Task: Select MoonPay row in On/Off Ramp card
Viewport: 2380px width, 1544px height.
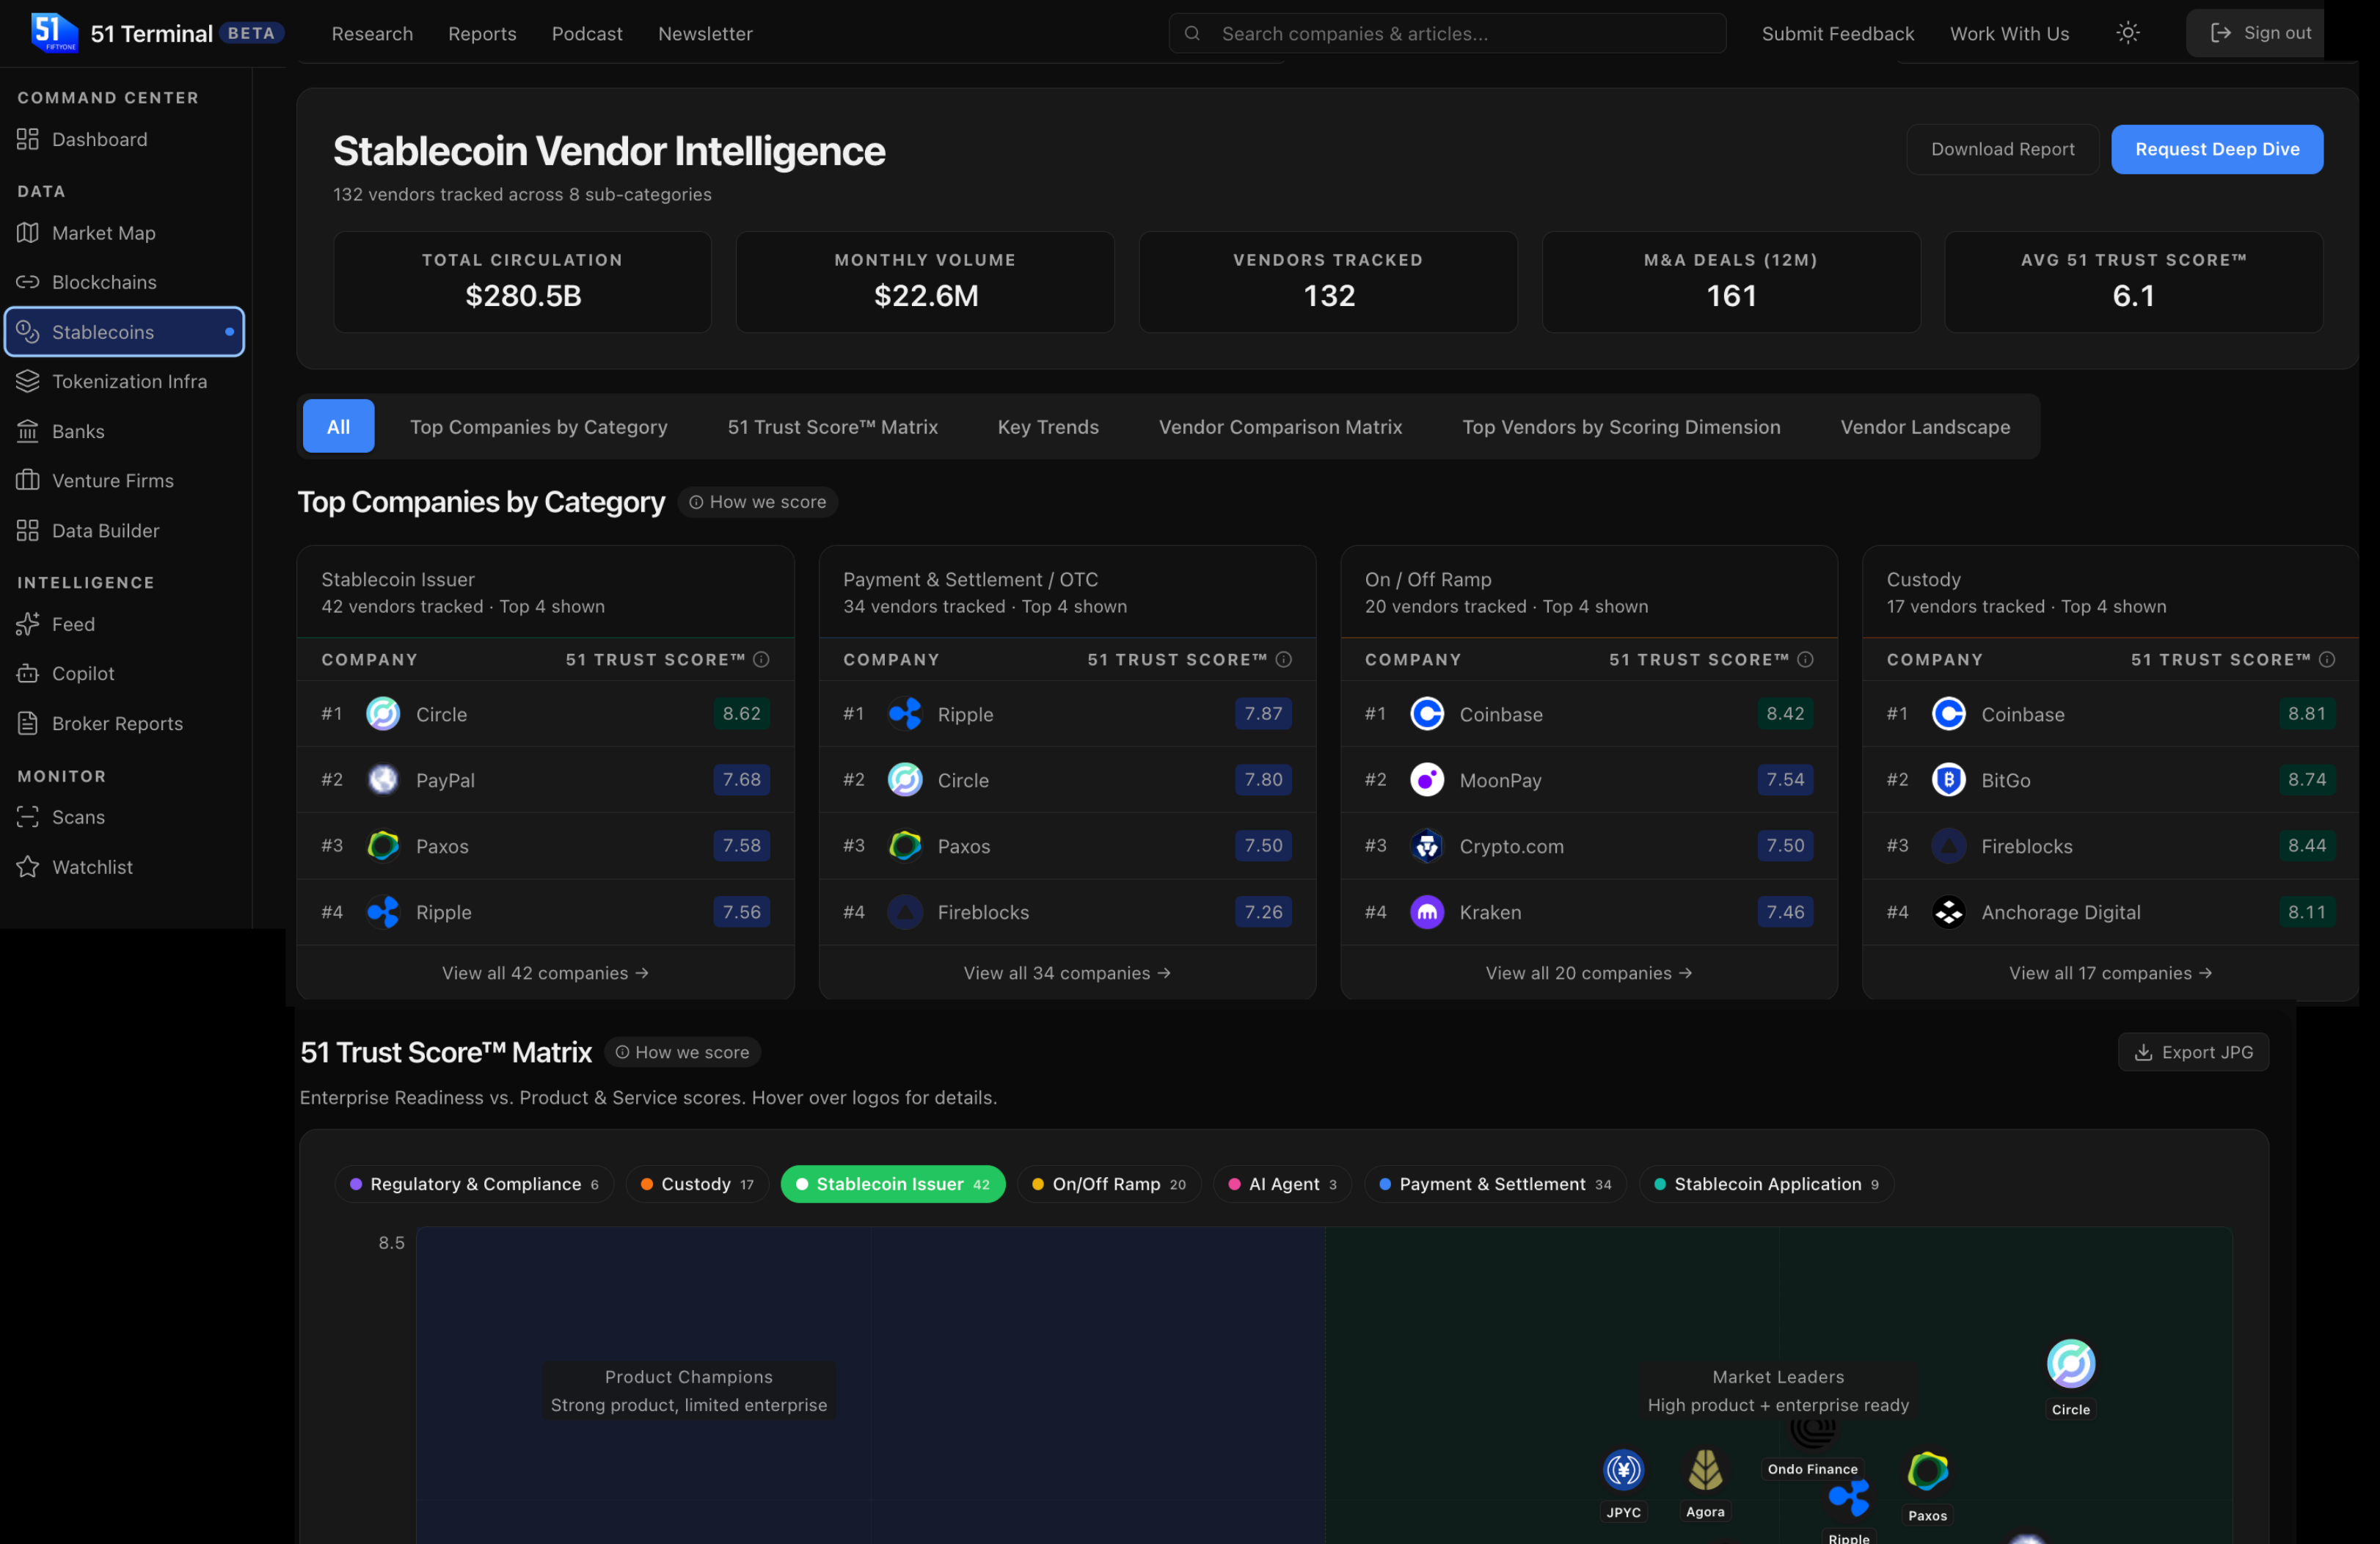Action: coord(1589,780)
